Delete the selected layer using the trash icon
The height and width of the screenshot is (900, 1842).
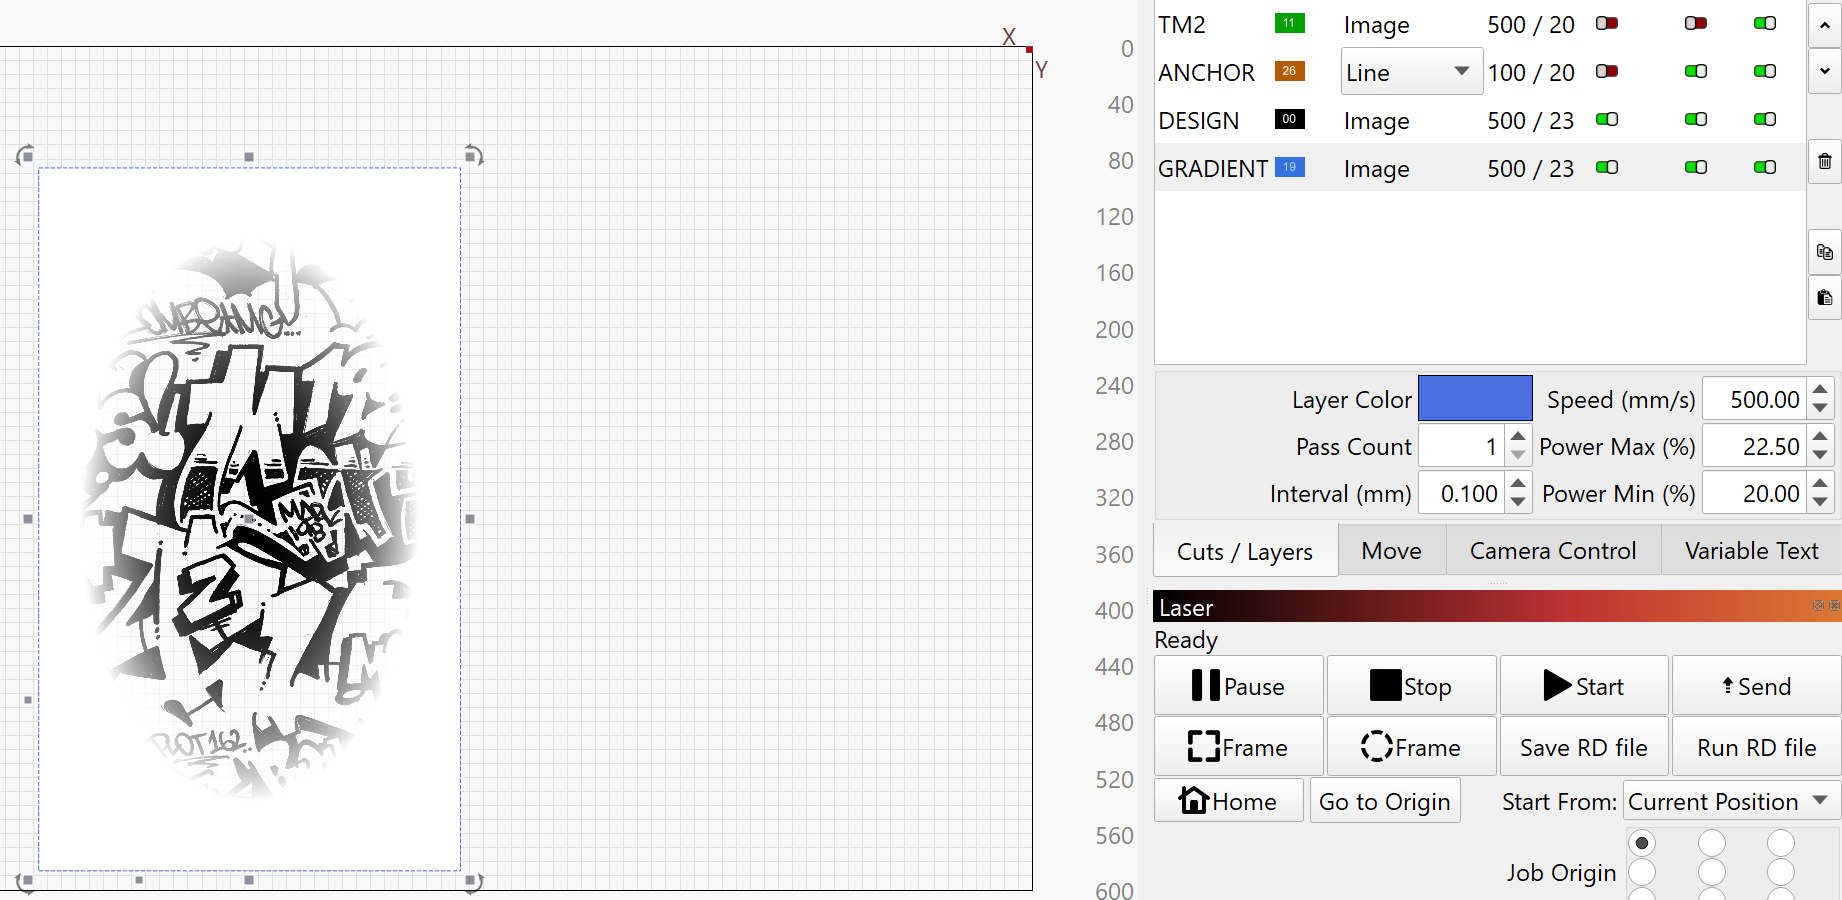coord(1824,161)
